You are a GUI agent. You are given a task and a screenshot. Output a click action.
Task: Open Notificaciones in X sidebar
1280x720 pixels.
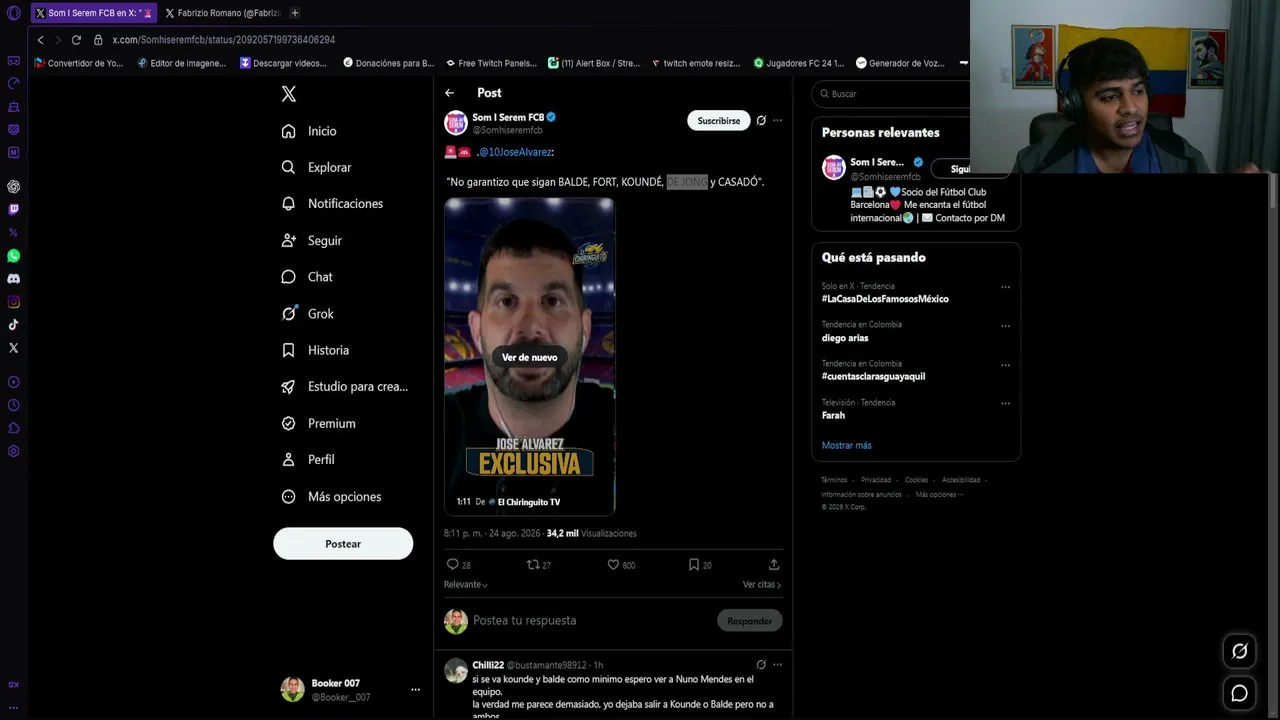(332, 203)
